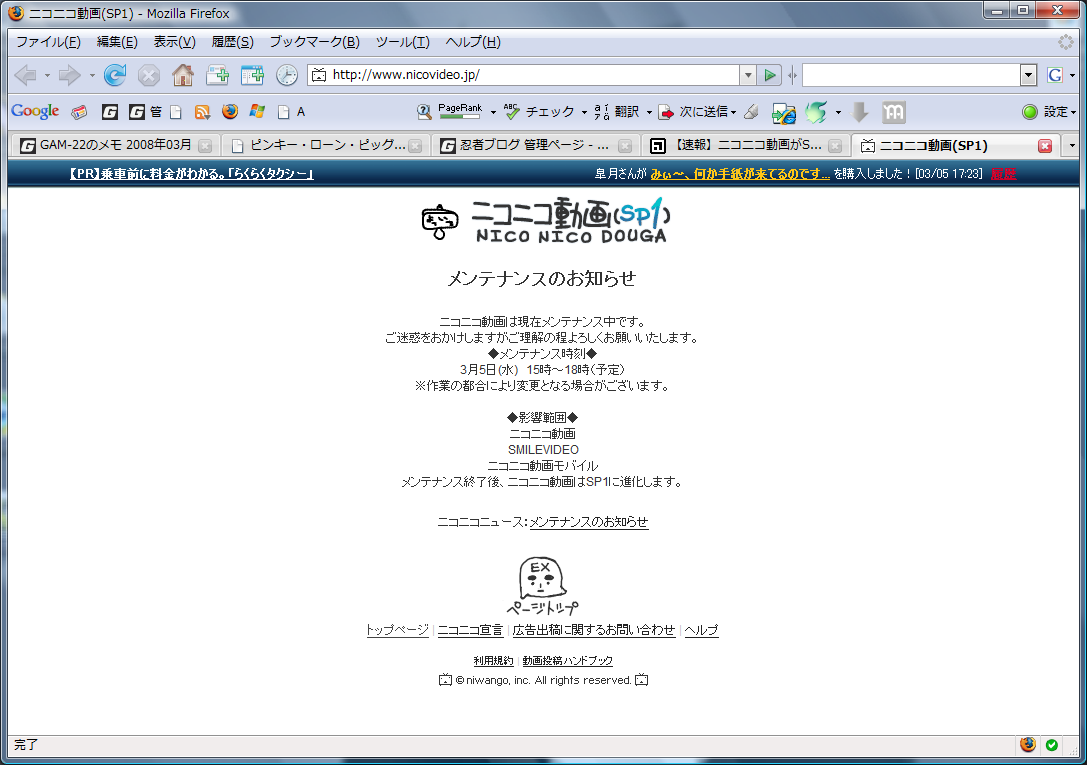Click the Send to button

click(x=693, y=112)
